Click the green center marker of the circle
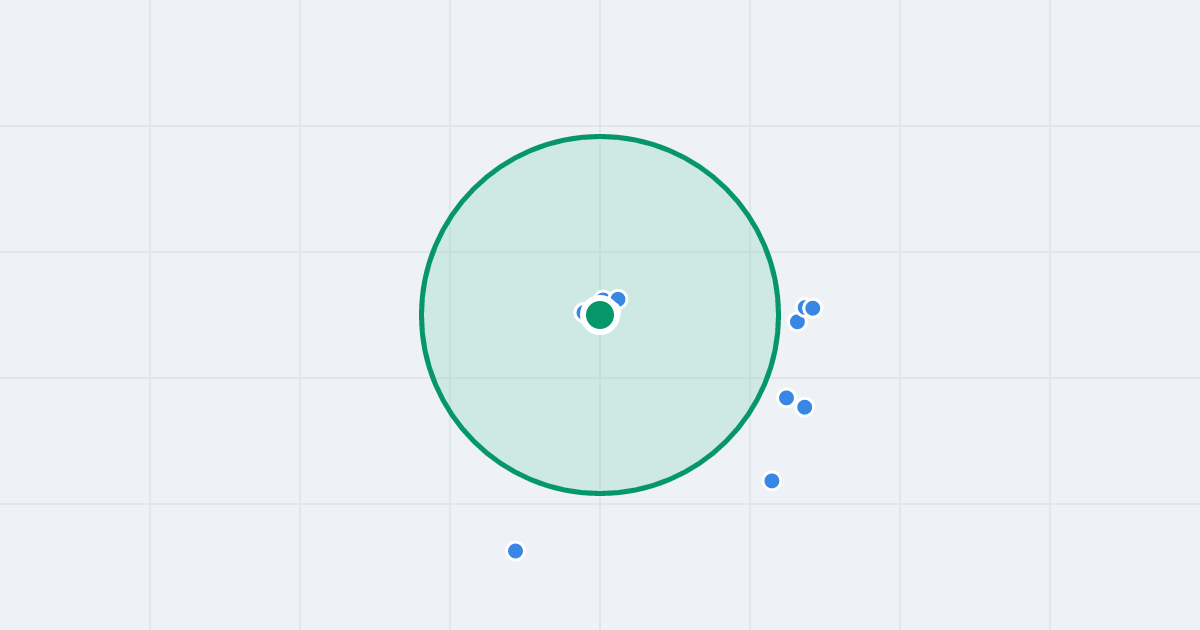The width and height of the screenshot is (1200, 630). point(600,315)
